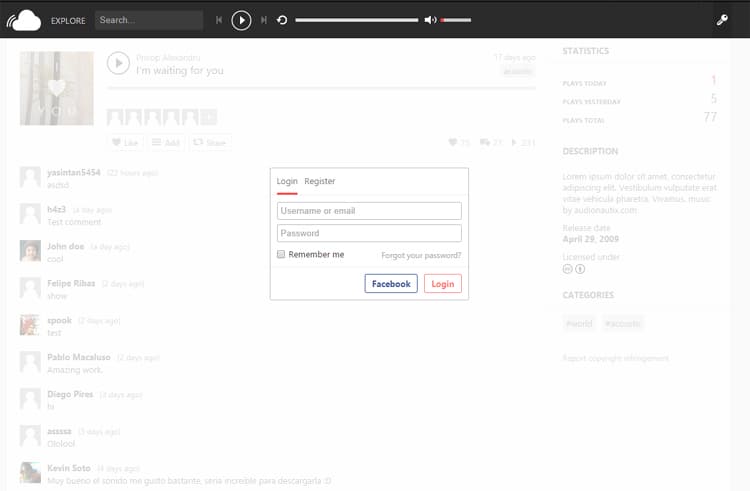
Task: Open asssss's profile name
Action: (x=59, y=431)
